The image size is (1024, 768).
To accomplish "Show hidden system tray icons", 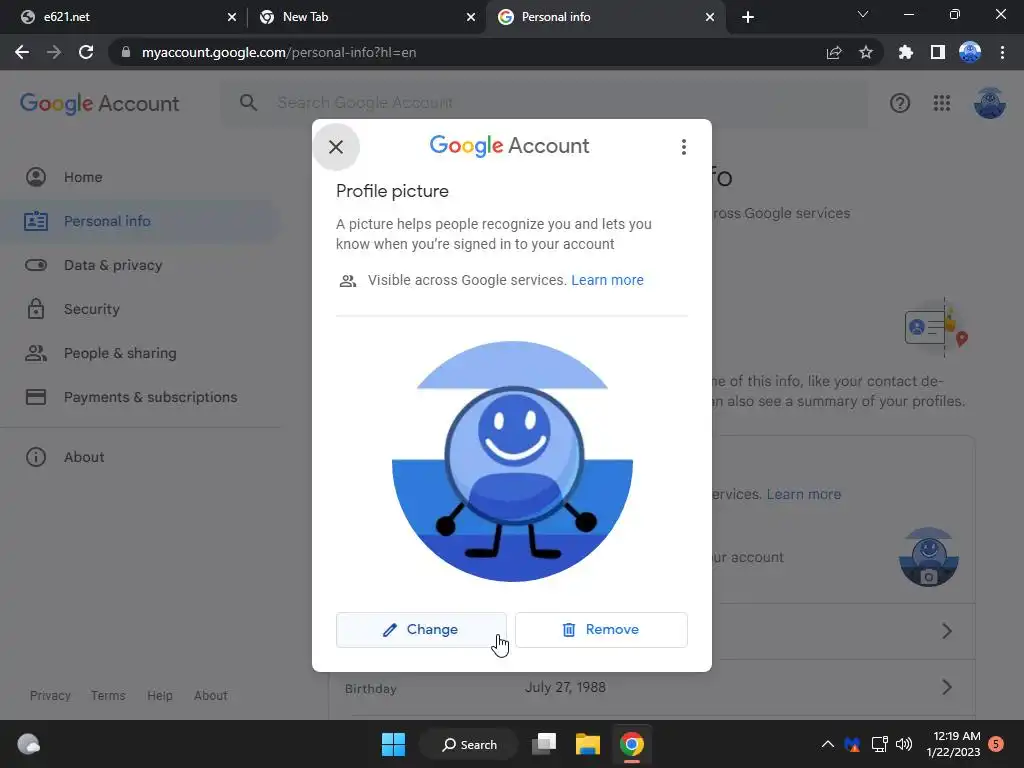I will pyautogui.click(x=827, y=744).
